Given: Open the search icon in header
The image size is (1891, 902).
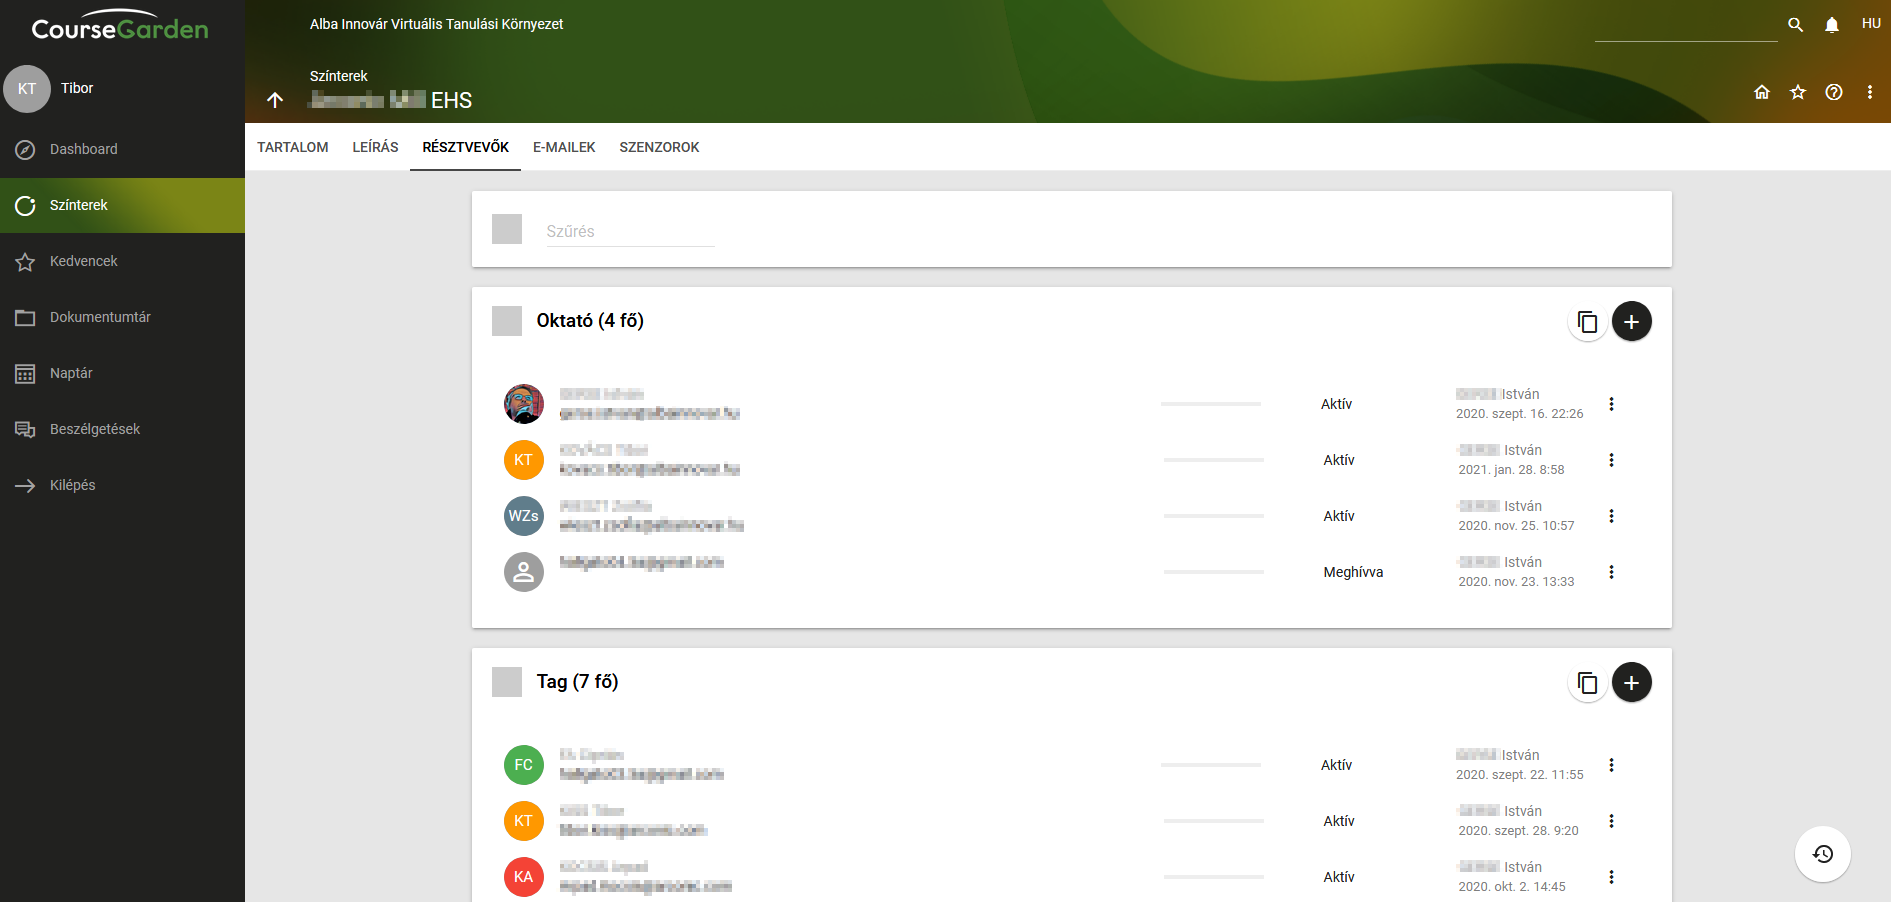Looking at the screenshot, I should click(x=1795, y=25).
